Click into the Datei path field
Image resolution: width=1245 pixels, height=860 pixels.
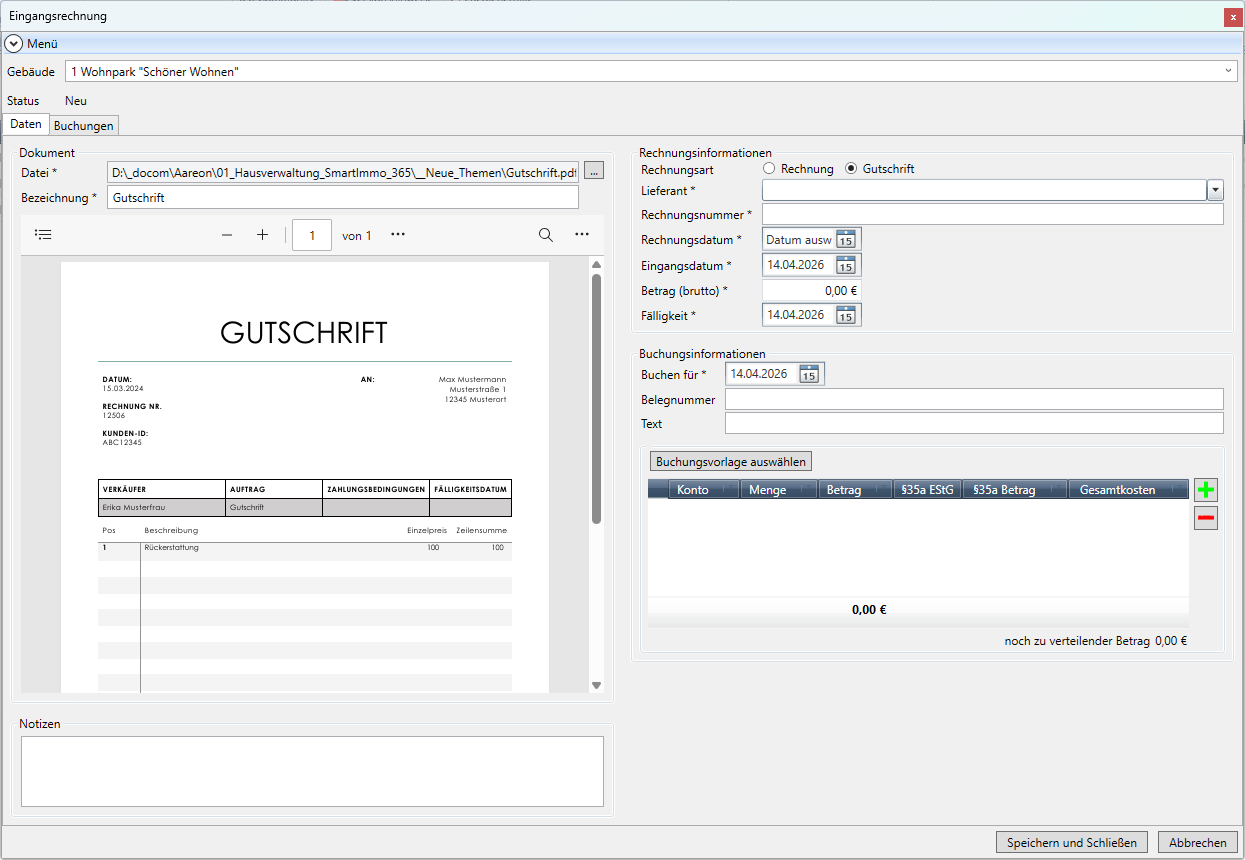coord(342,172)
